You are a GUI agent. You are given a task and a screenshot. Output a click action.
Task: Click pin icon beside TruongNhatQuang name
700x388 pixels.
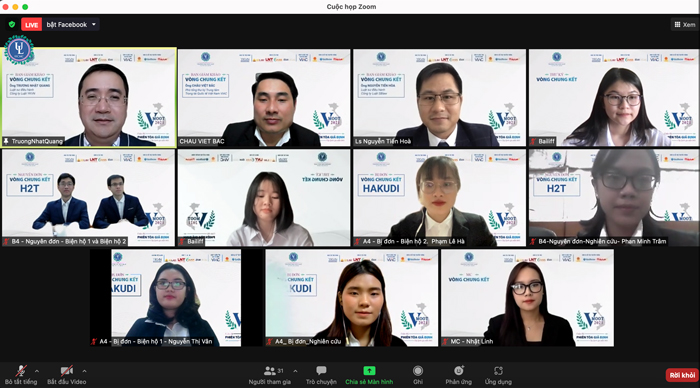pyautogui.click(x=6, y=141)
